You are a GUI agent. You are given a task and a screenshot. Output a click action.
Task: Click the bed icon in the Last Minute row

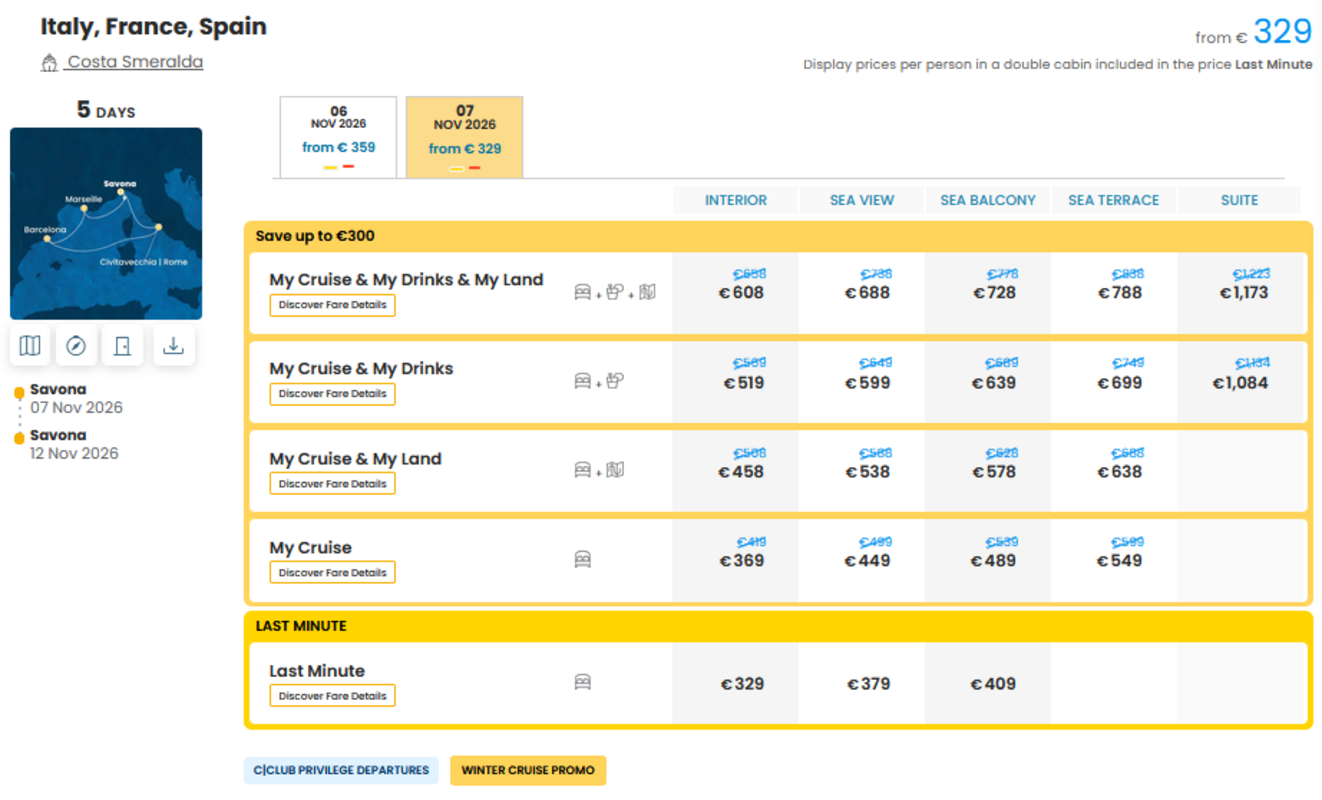click(x=583, y=682)
